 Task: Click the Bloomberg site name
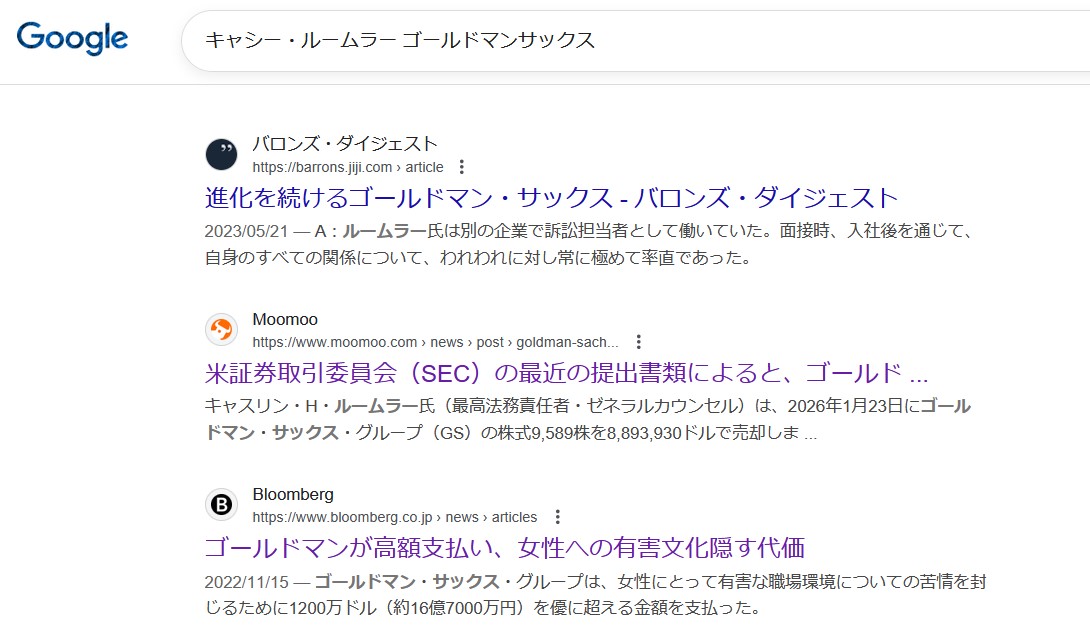point(293,495)
